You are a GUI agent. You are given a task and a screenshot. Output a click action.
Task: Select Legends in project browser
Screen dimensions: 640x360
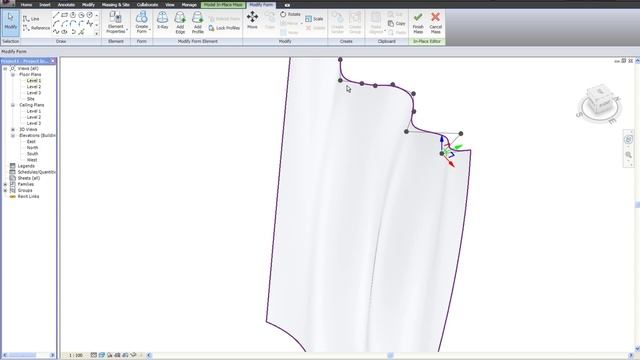pyautogui.click(x=26, y=166)
